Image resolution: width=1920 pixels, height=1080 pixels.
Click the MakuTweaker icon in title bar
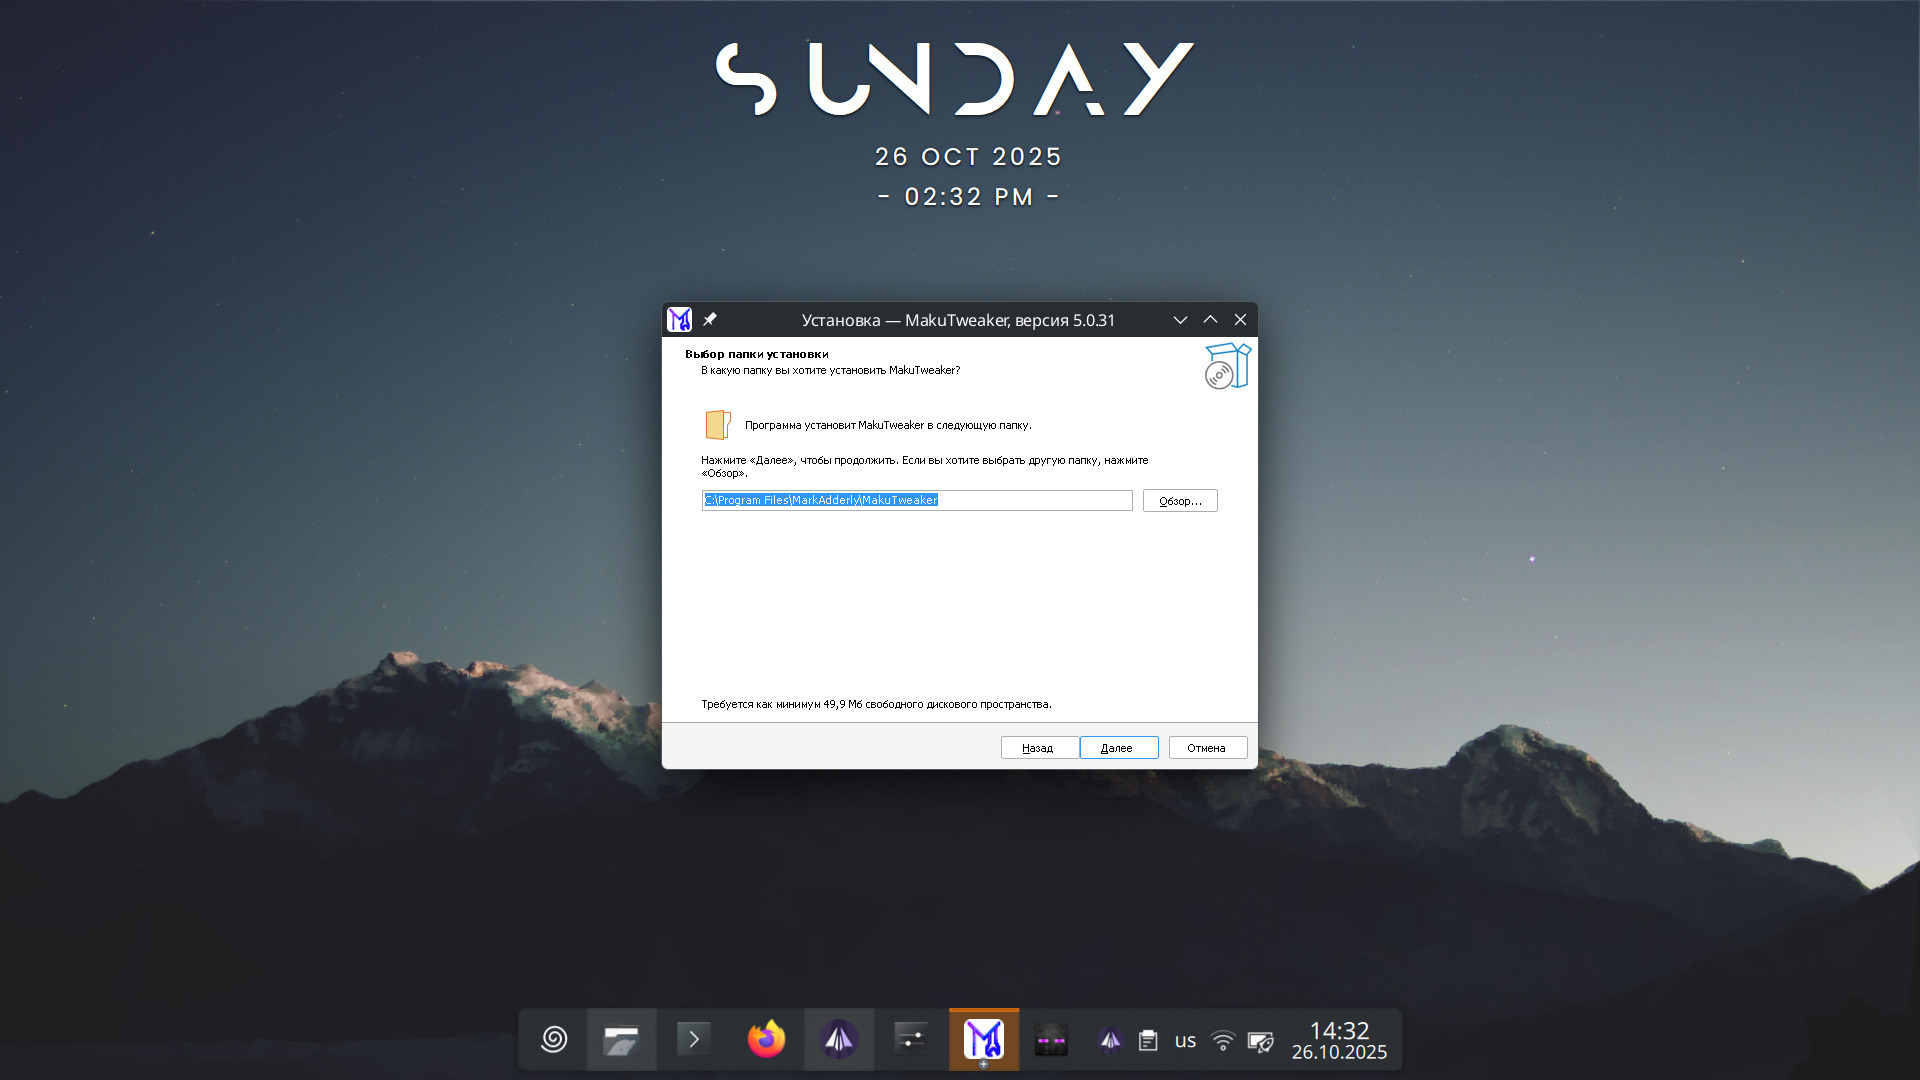tap(680, 320)
